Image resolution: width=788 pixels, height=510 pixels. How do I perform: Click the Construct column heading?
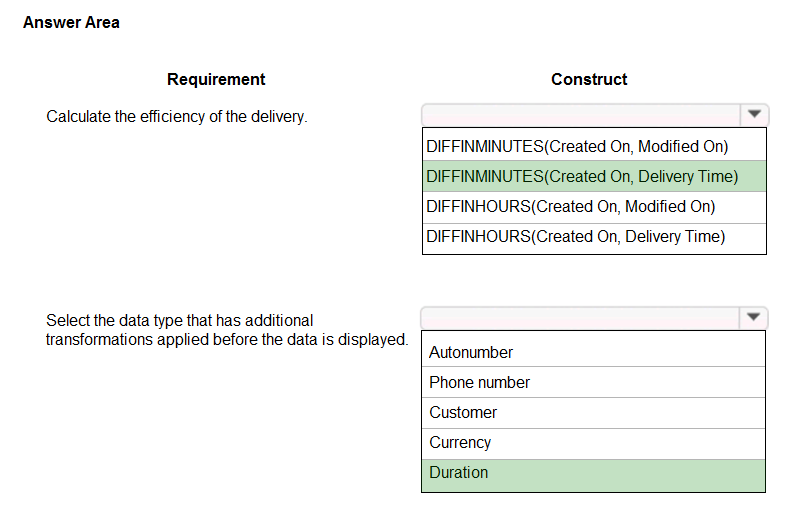(x=589, y=79)
